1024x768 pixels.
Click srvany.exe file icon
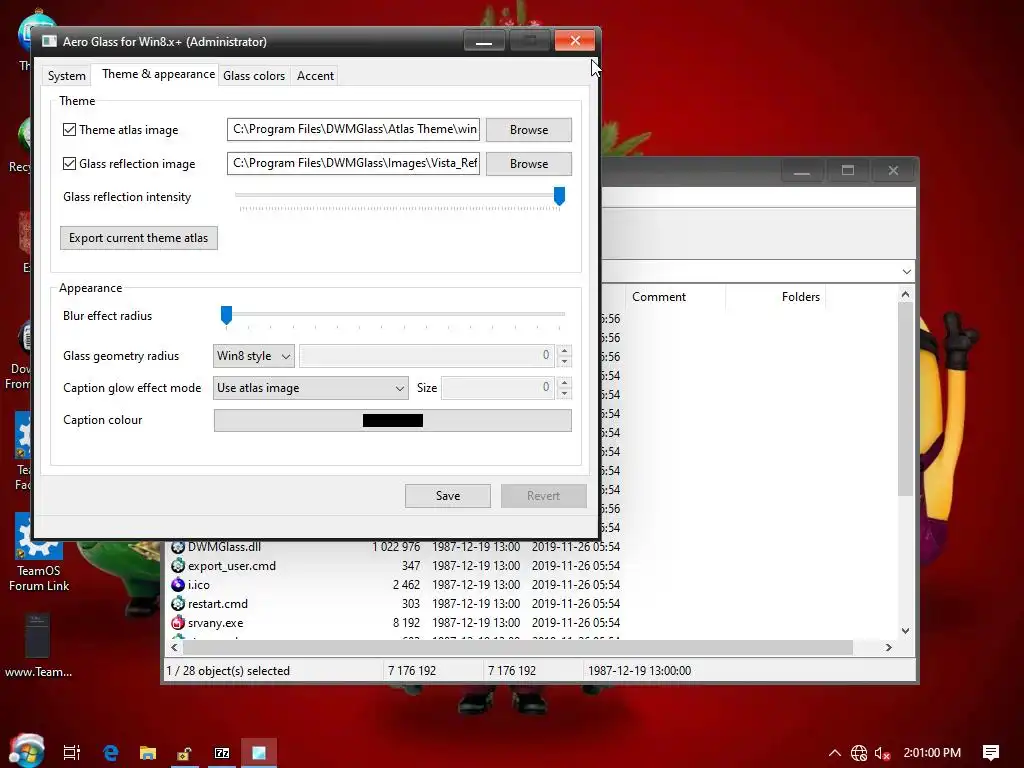coord(178,622)
